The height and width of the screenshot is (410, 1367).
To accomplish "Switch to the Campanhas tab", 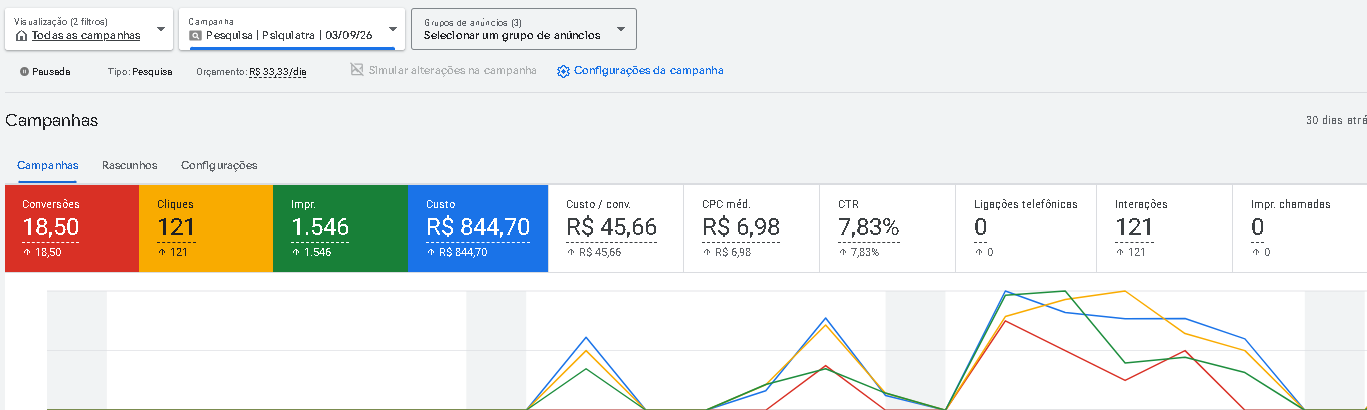I will (x=47, y=165).
